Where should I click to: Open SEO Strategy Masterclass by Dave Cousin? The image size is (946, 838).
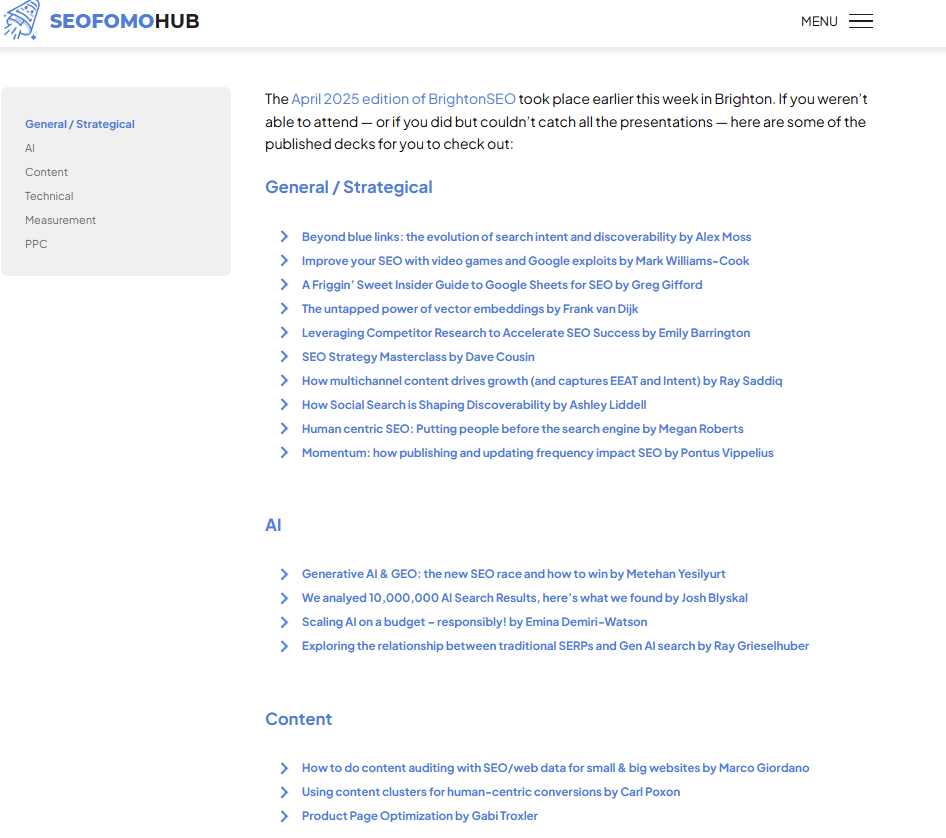[418, 357]
